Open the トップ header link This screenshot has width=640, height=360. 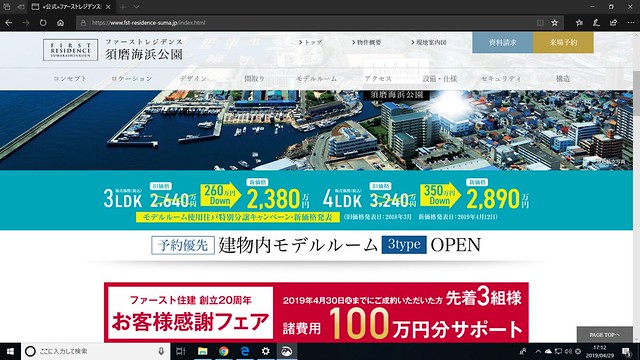pyautogui.click(x=311, y=42)
